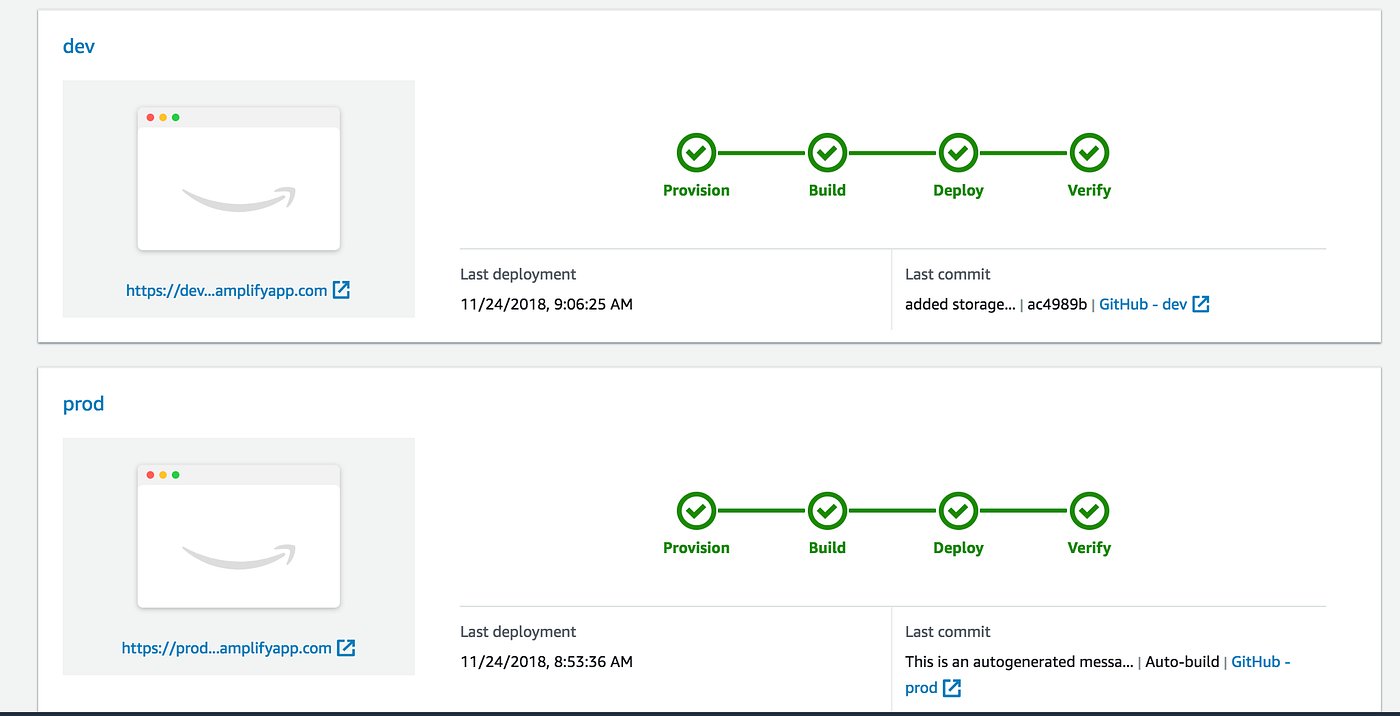Click the Deploy success checkmark for dev
Screen dimensions: 1400x716
(958, 152)
